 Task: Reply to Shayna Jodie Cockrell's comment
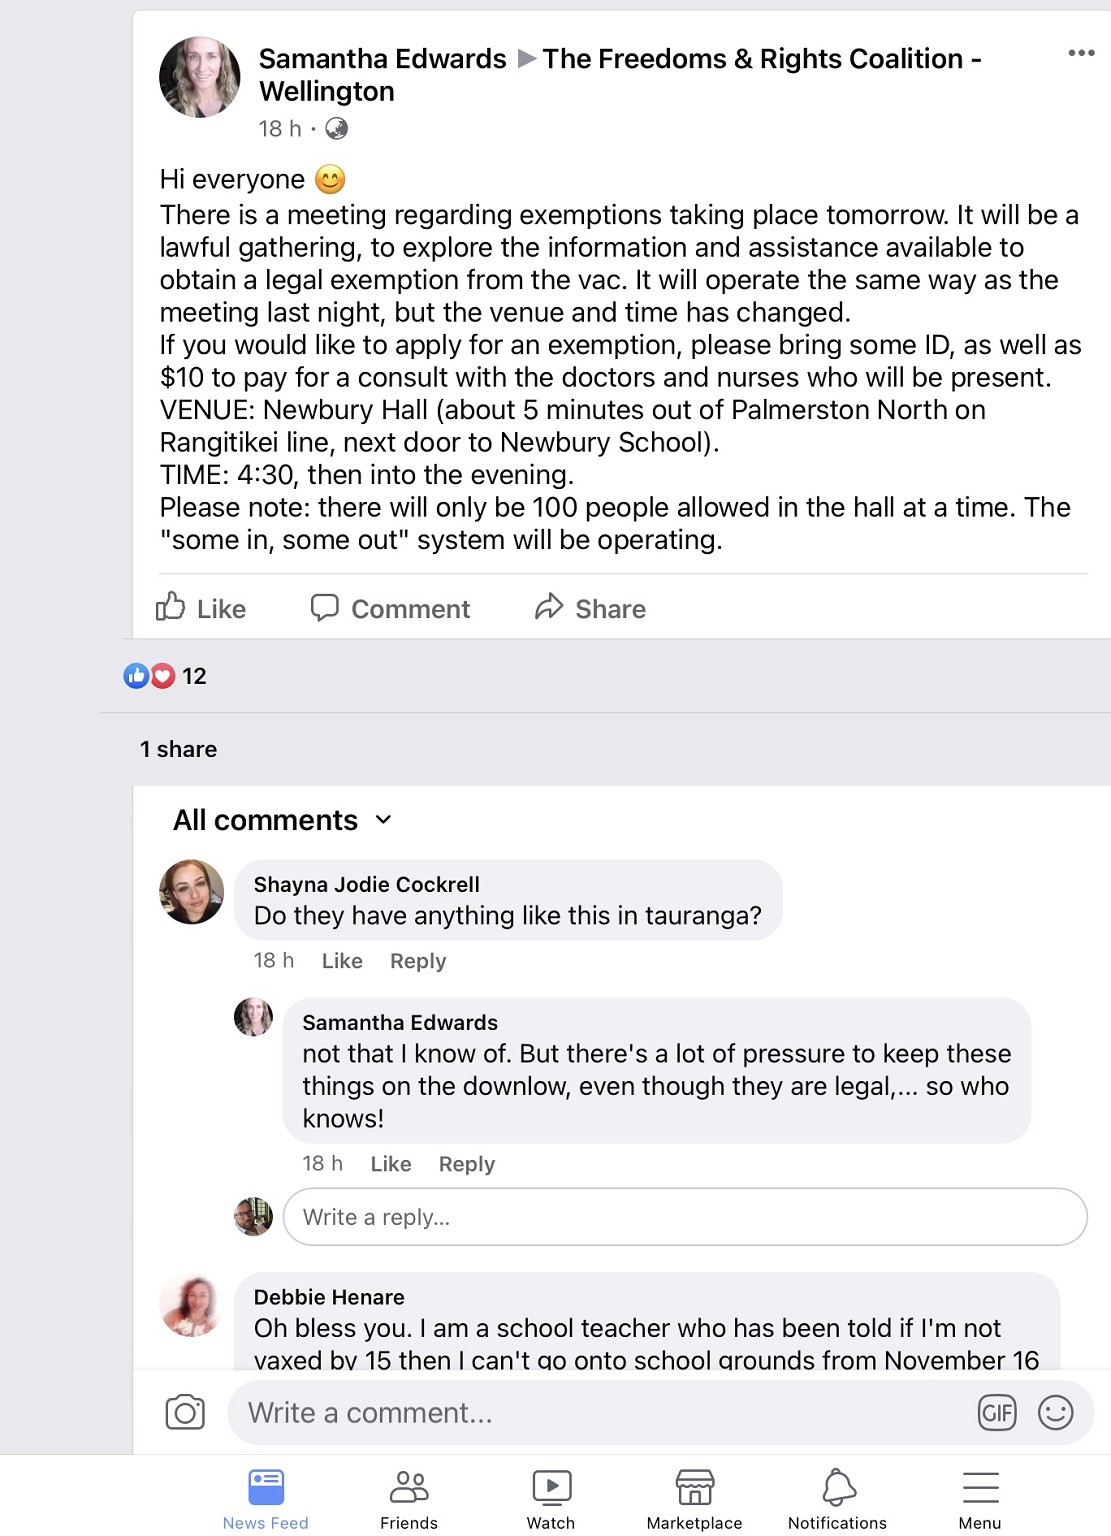pyautogui.click(x=418, y=961)
